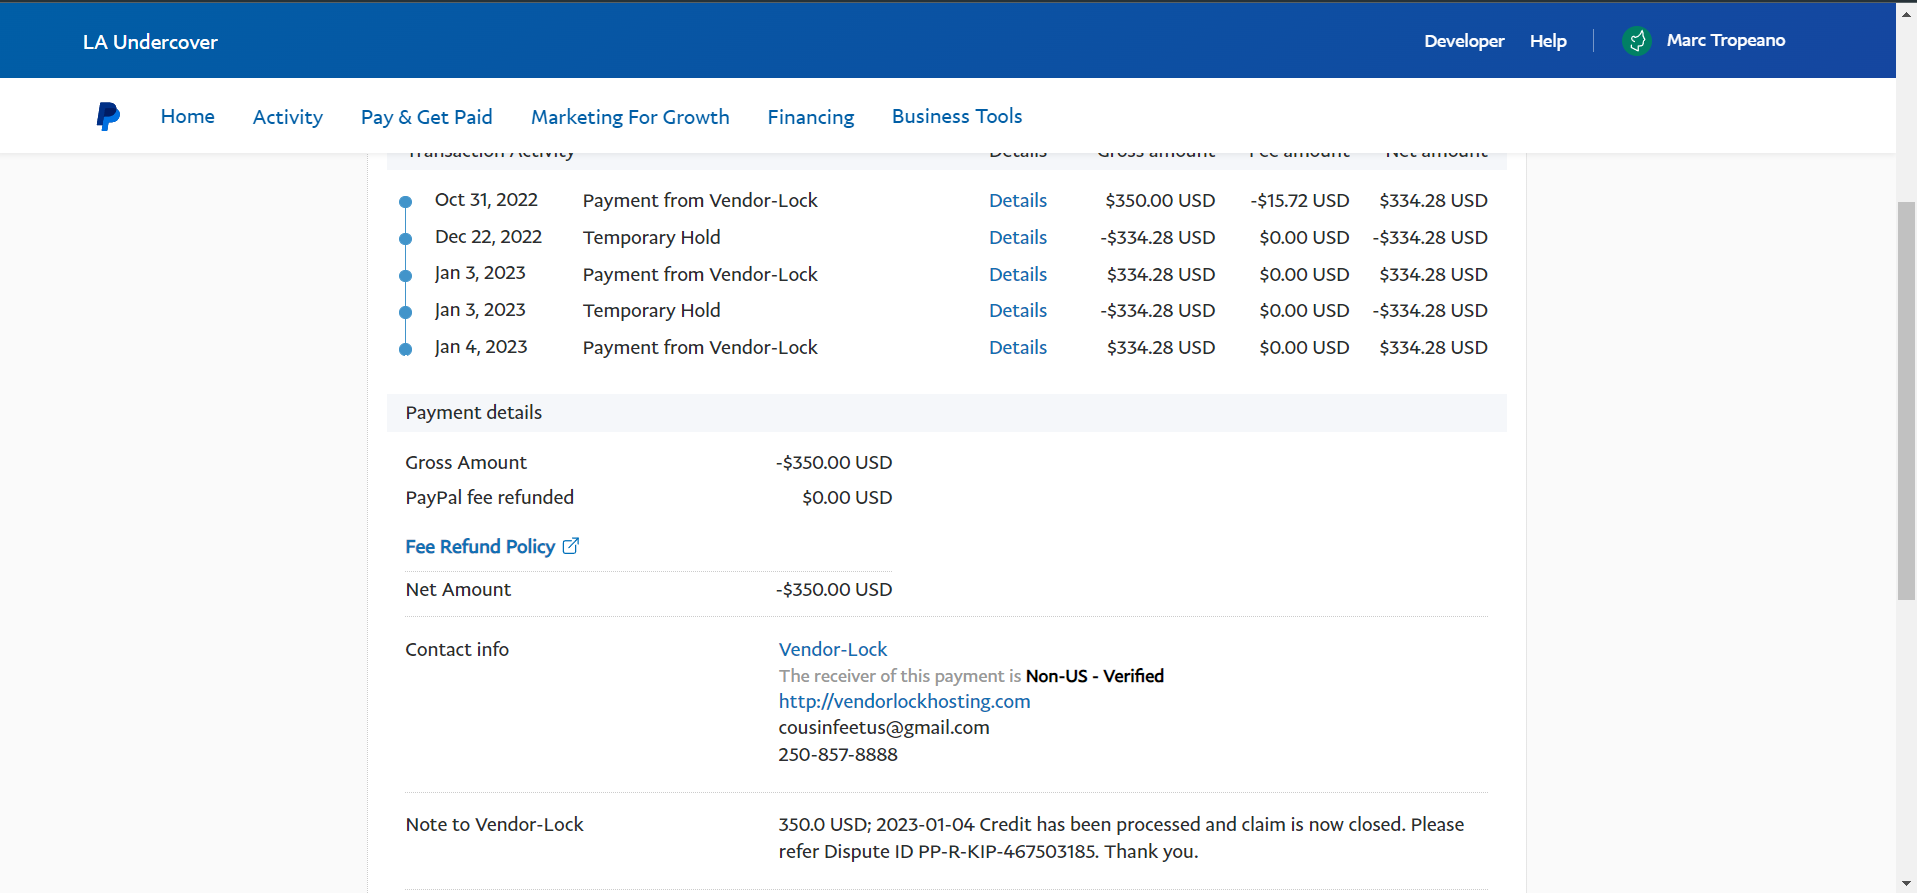The height and width of the screenshot is (893, 1917).
Task: View Details for Jan 4, 2023 payment
Action: (x=1018, y=347)
